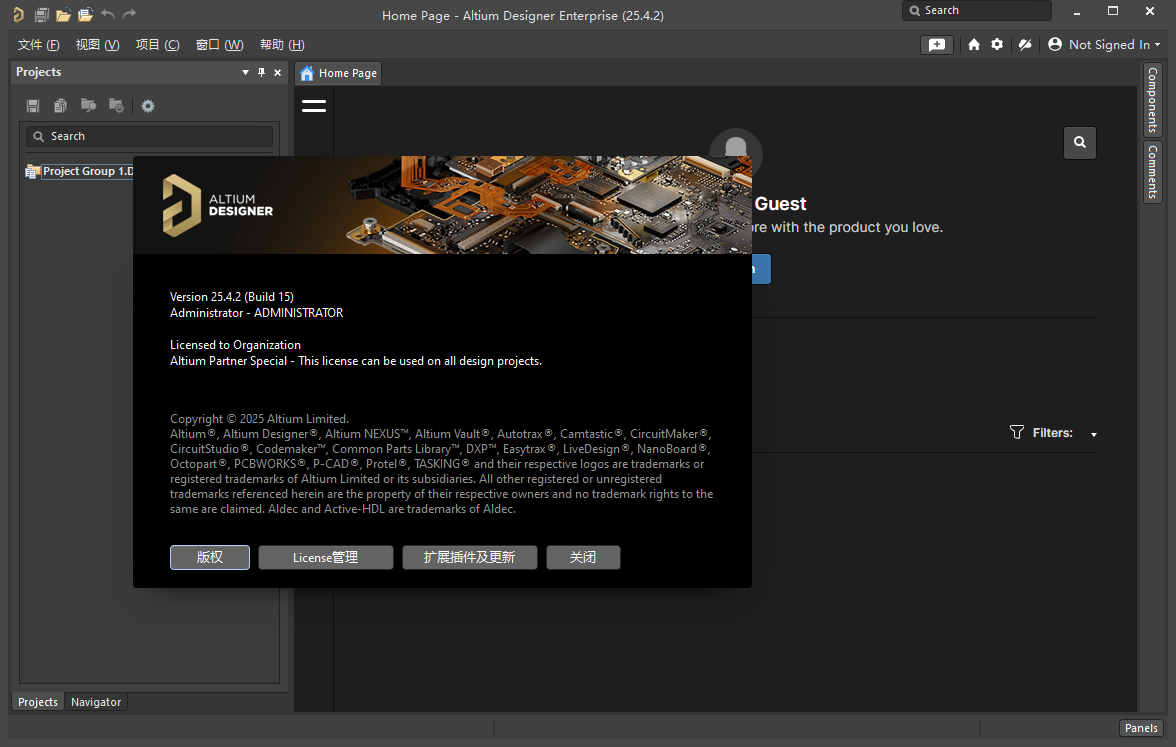Open the Comments side panel tab
The height and width of the screenshot is (747, 1176).
point(1153,171)
